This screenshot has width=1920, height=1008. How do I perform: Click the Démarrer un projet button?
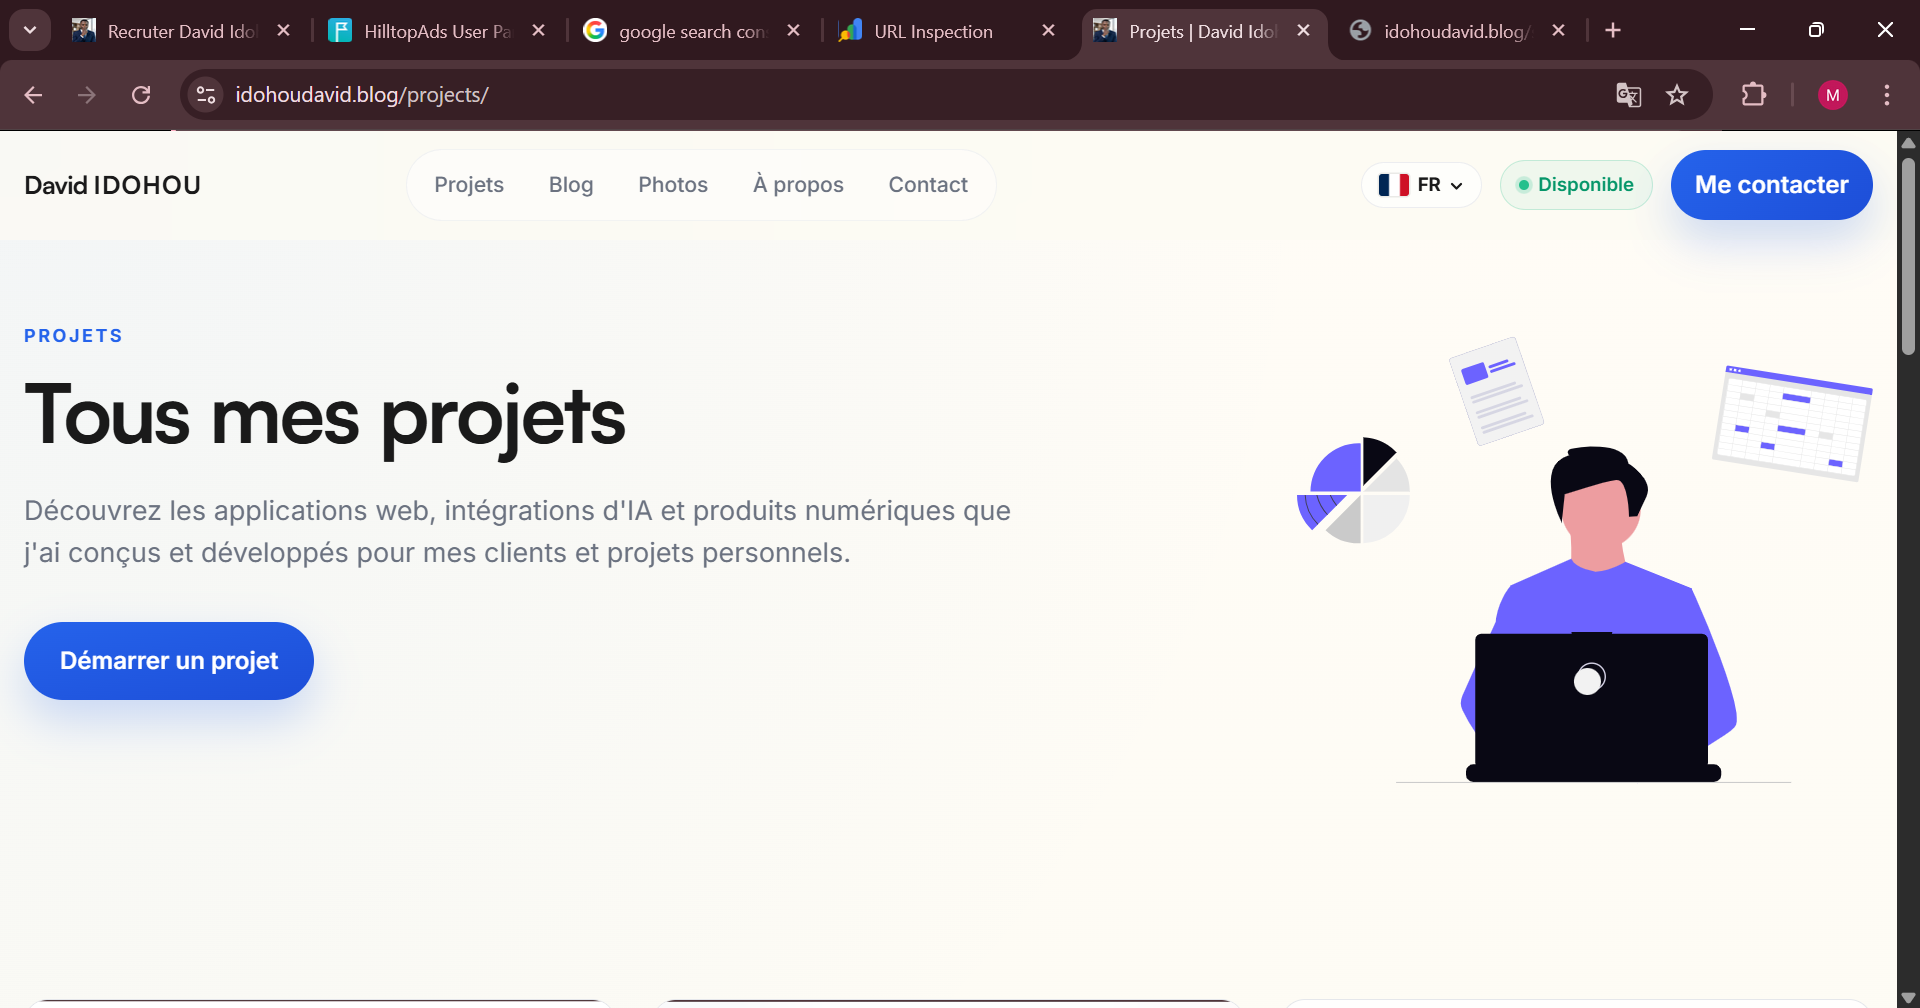pyautogui.click(x=169, y=661)
